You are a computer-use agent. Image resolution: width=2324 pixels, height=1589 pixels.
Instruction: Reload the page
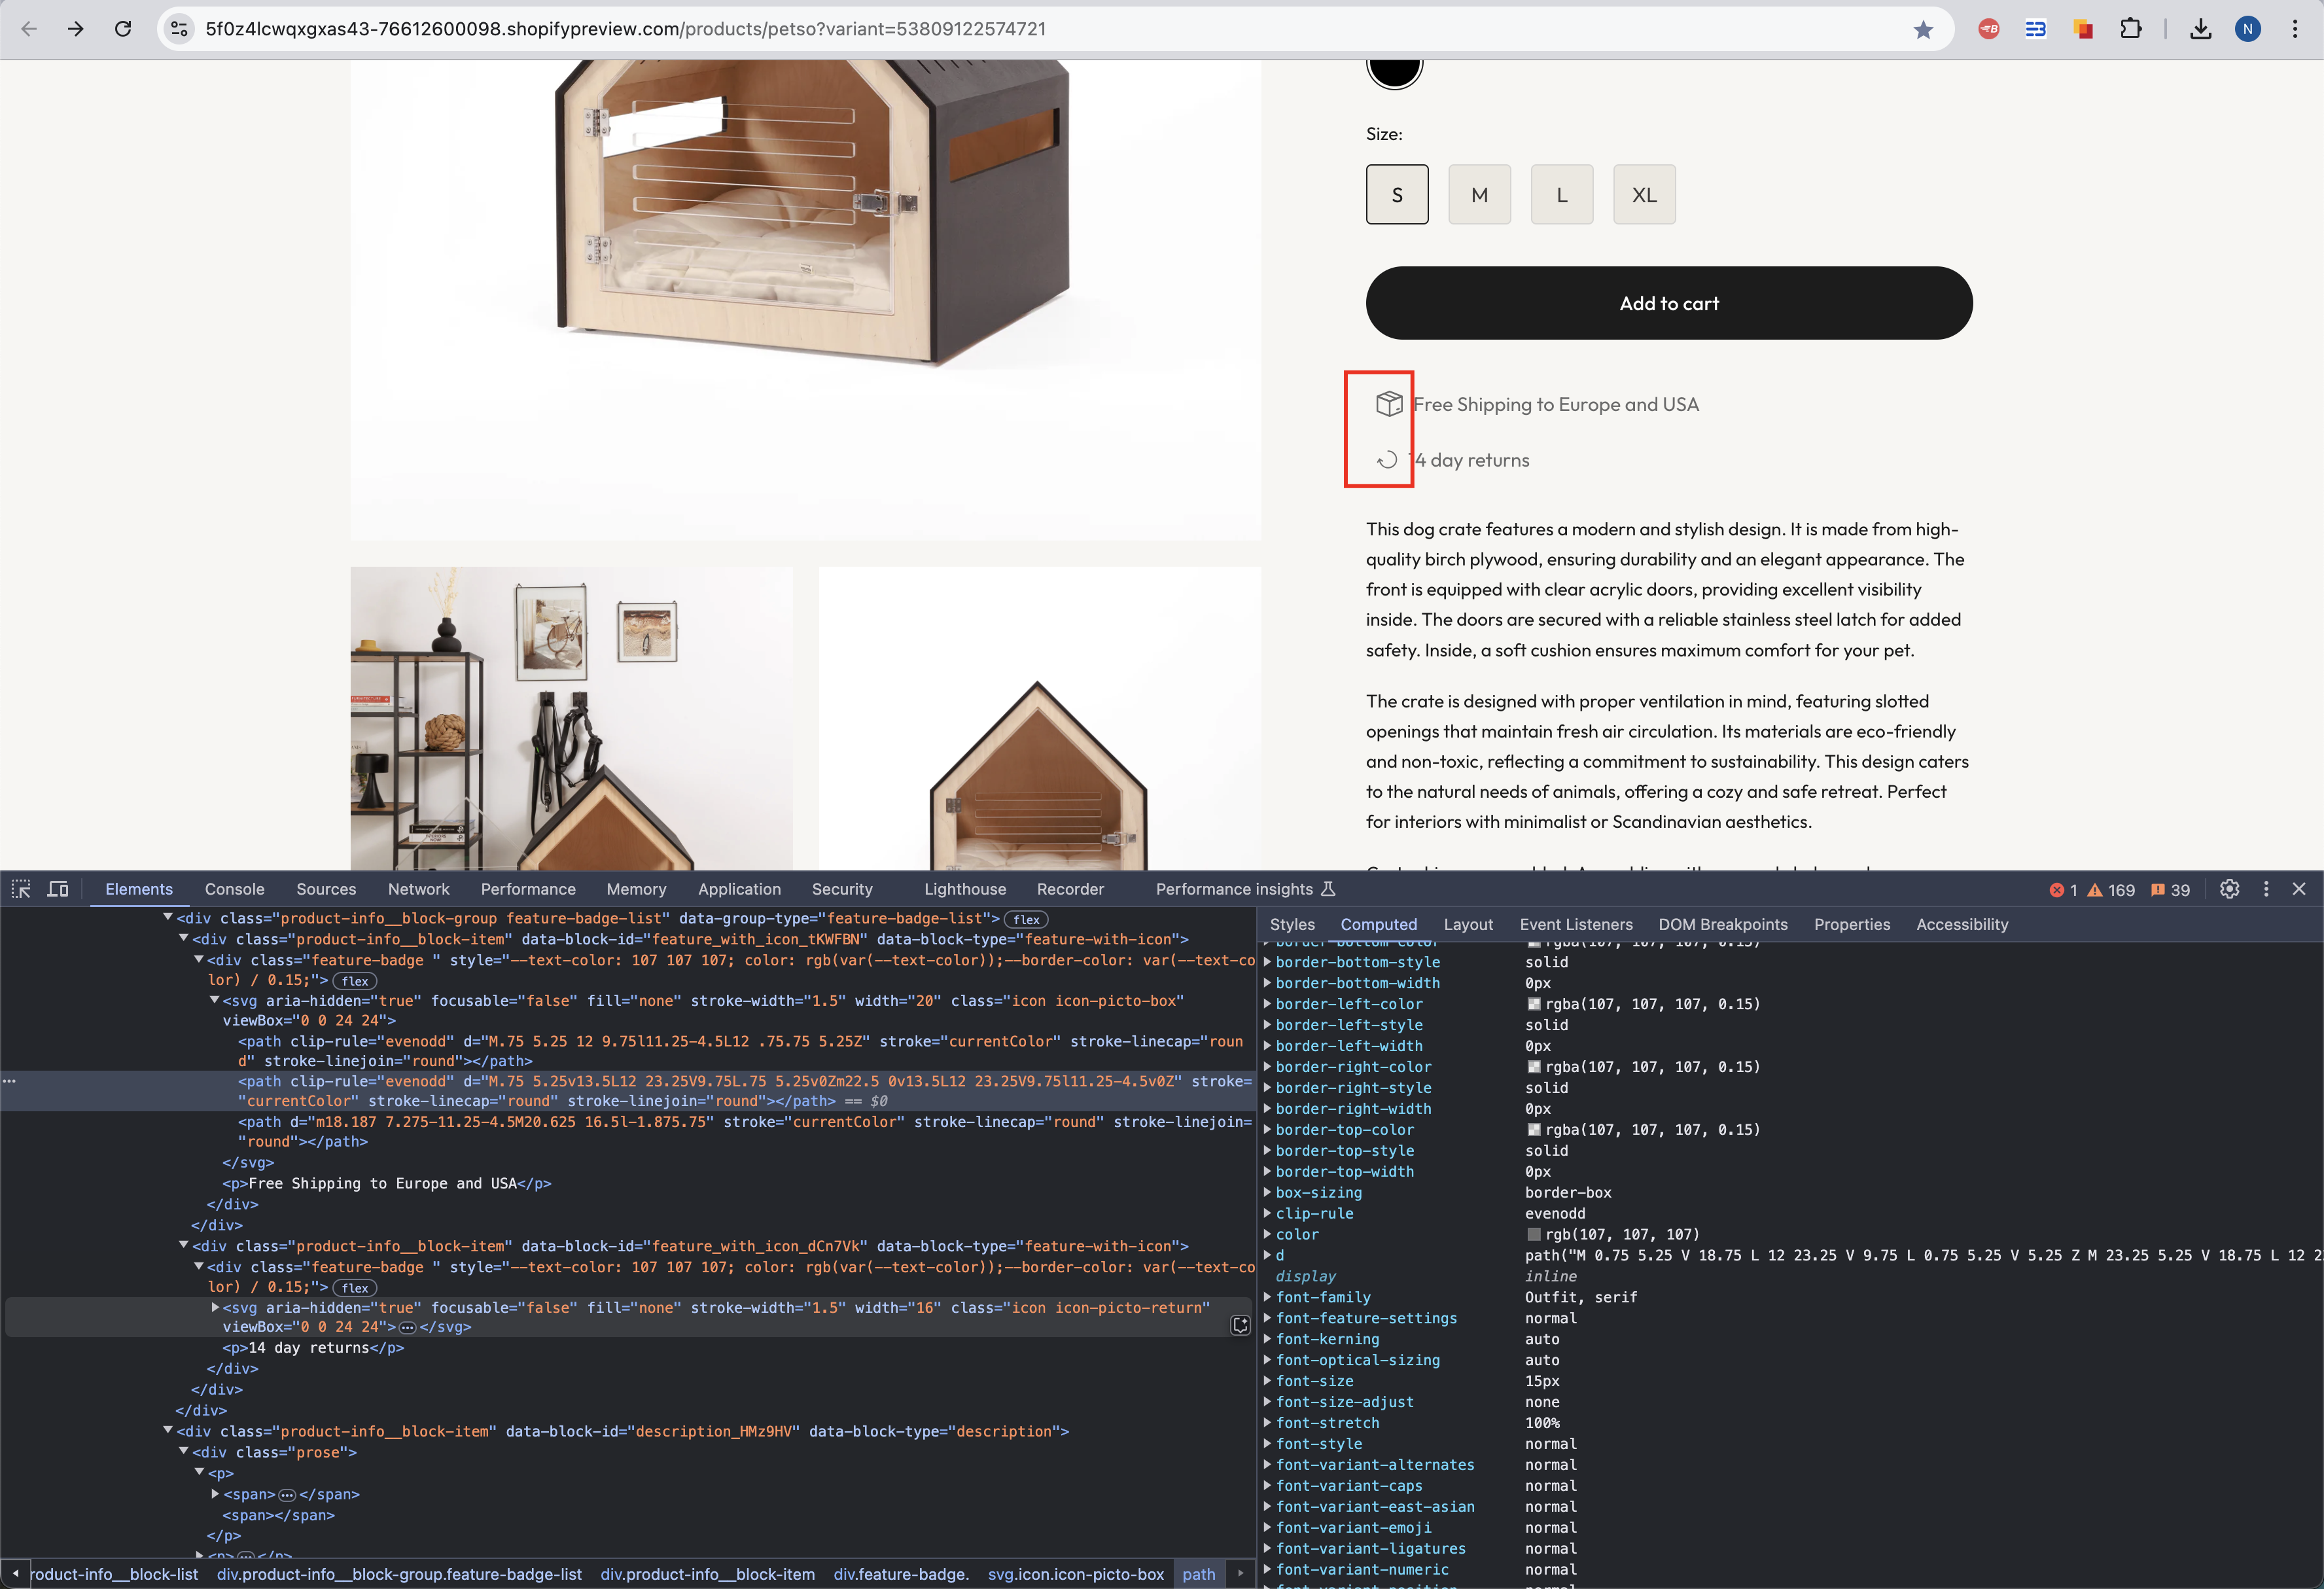point(123,29)
